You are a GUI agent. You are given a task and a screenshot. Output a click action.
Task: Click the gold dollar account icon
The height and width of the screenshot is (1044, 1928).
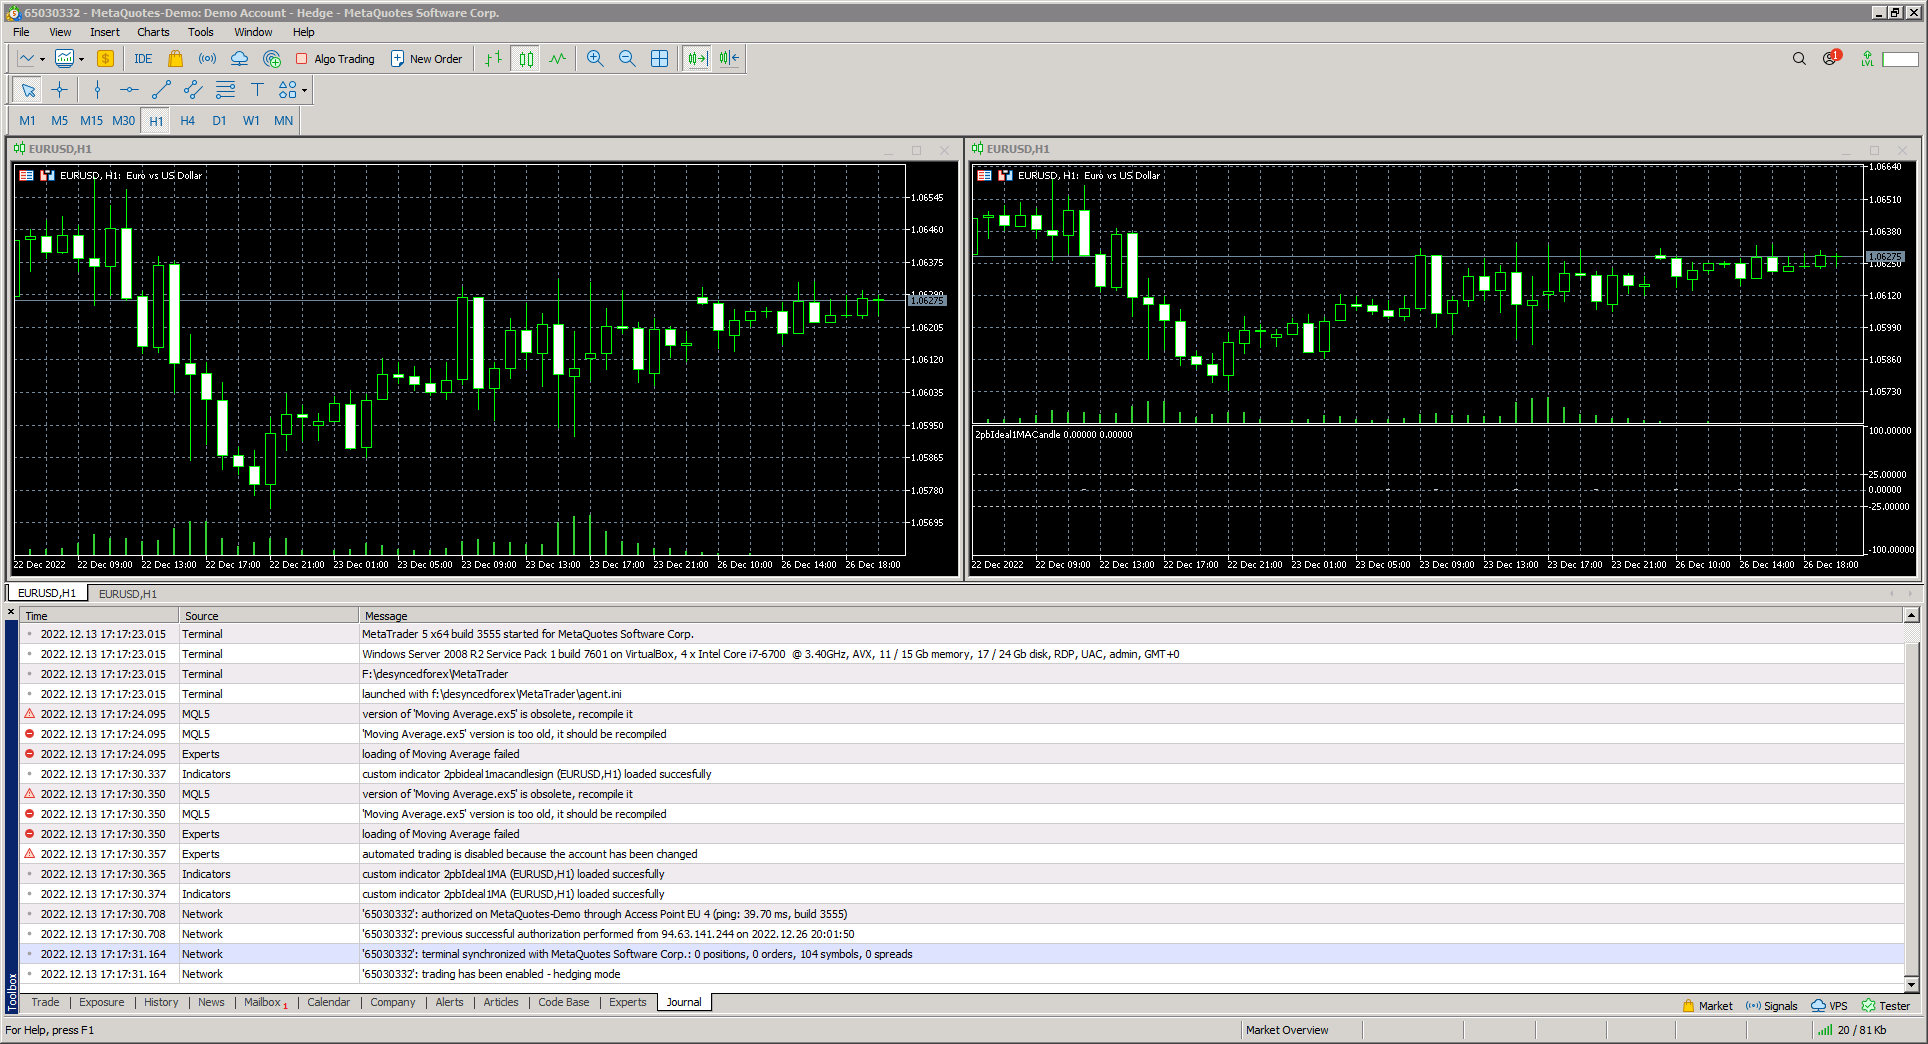[105, 59]
